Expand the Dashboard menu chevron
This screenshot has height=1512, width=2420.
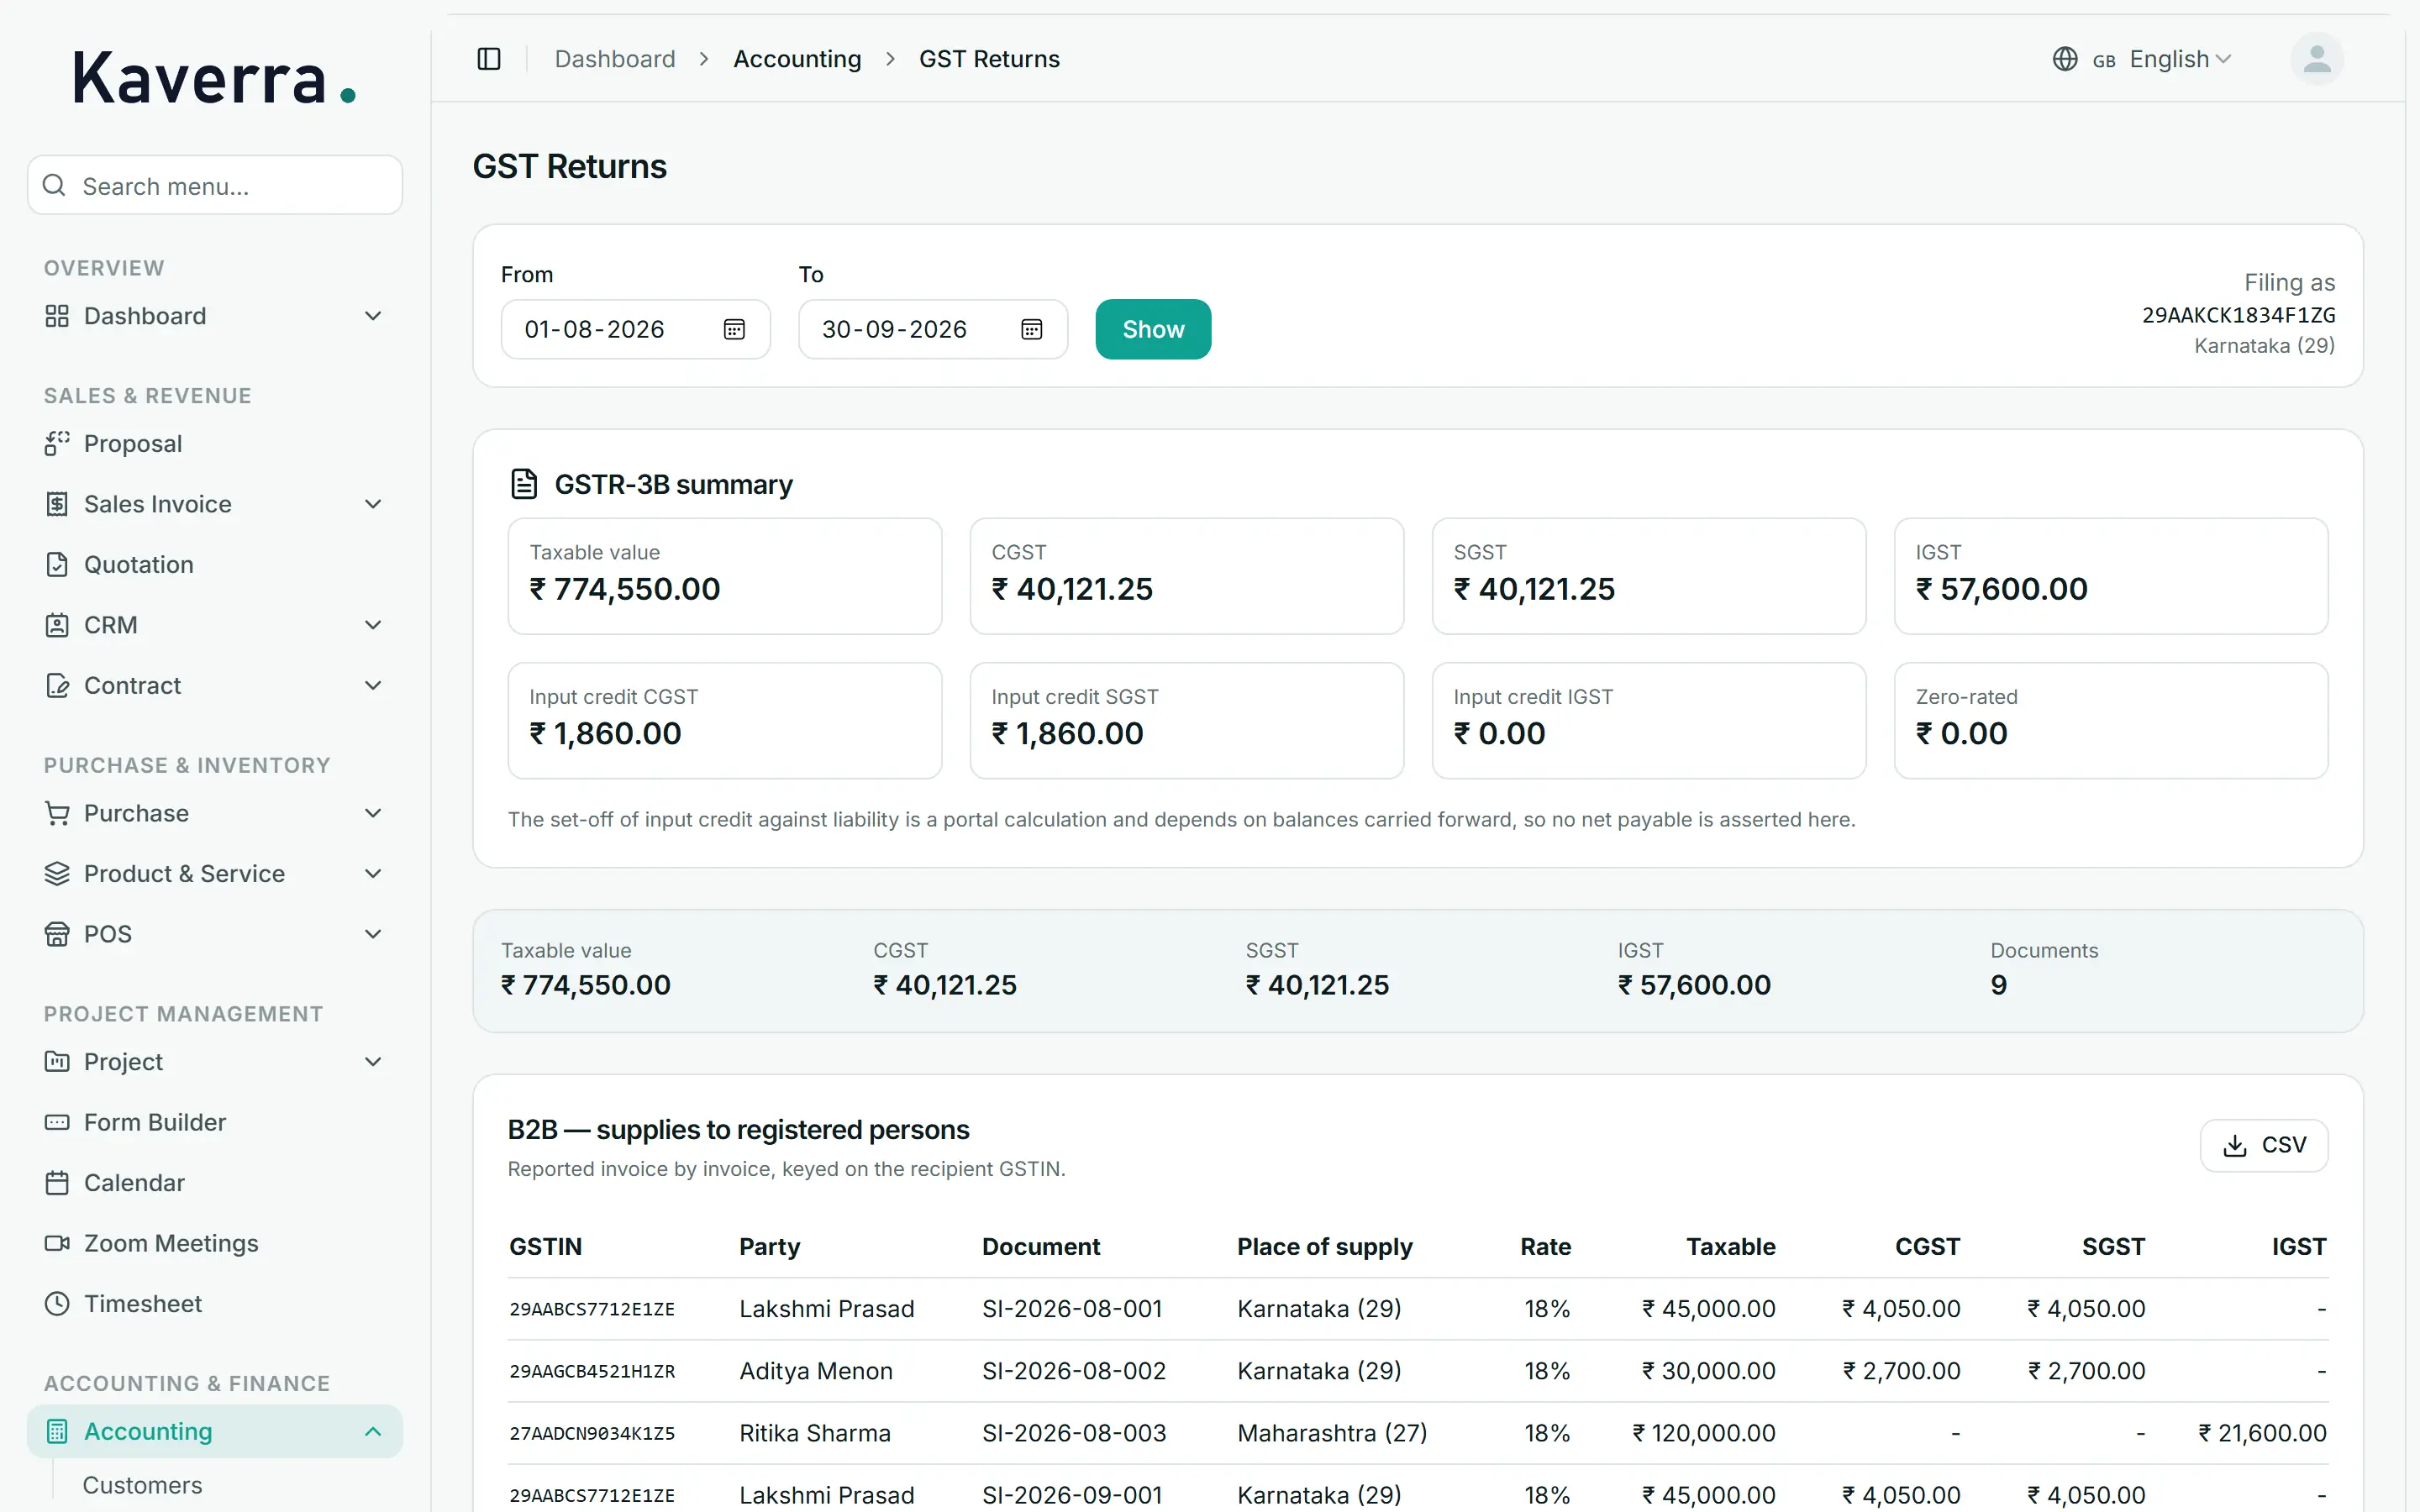373,316
